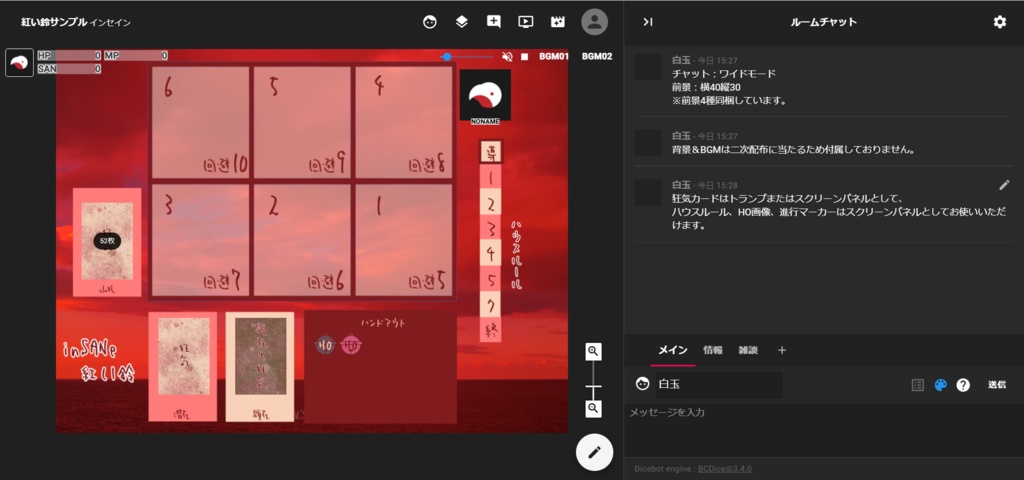Open the chat palette list icon
The image size is (1024, 480).
pos(918,385)
